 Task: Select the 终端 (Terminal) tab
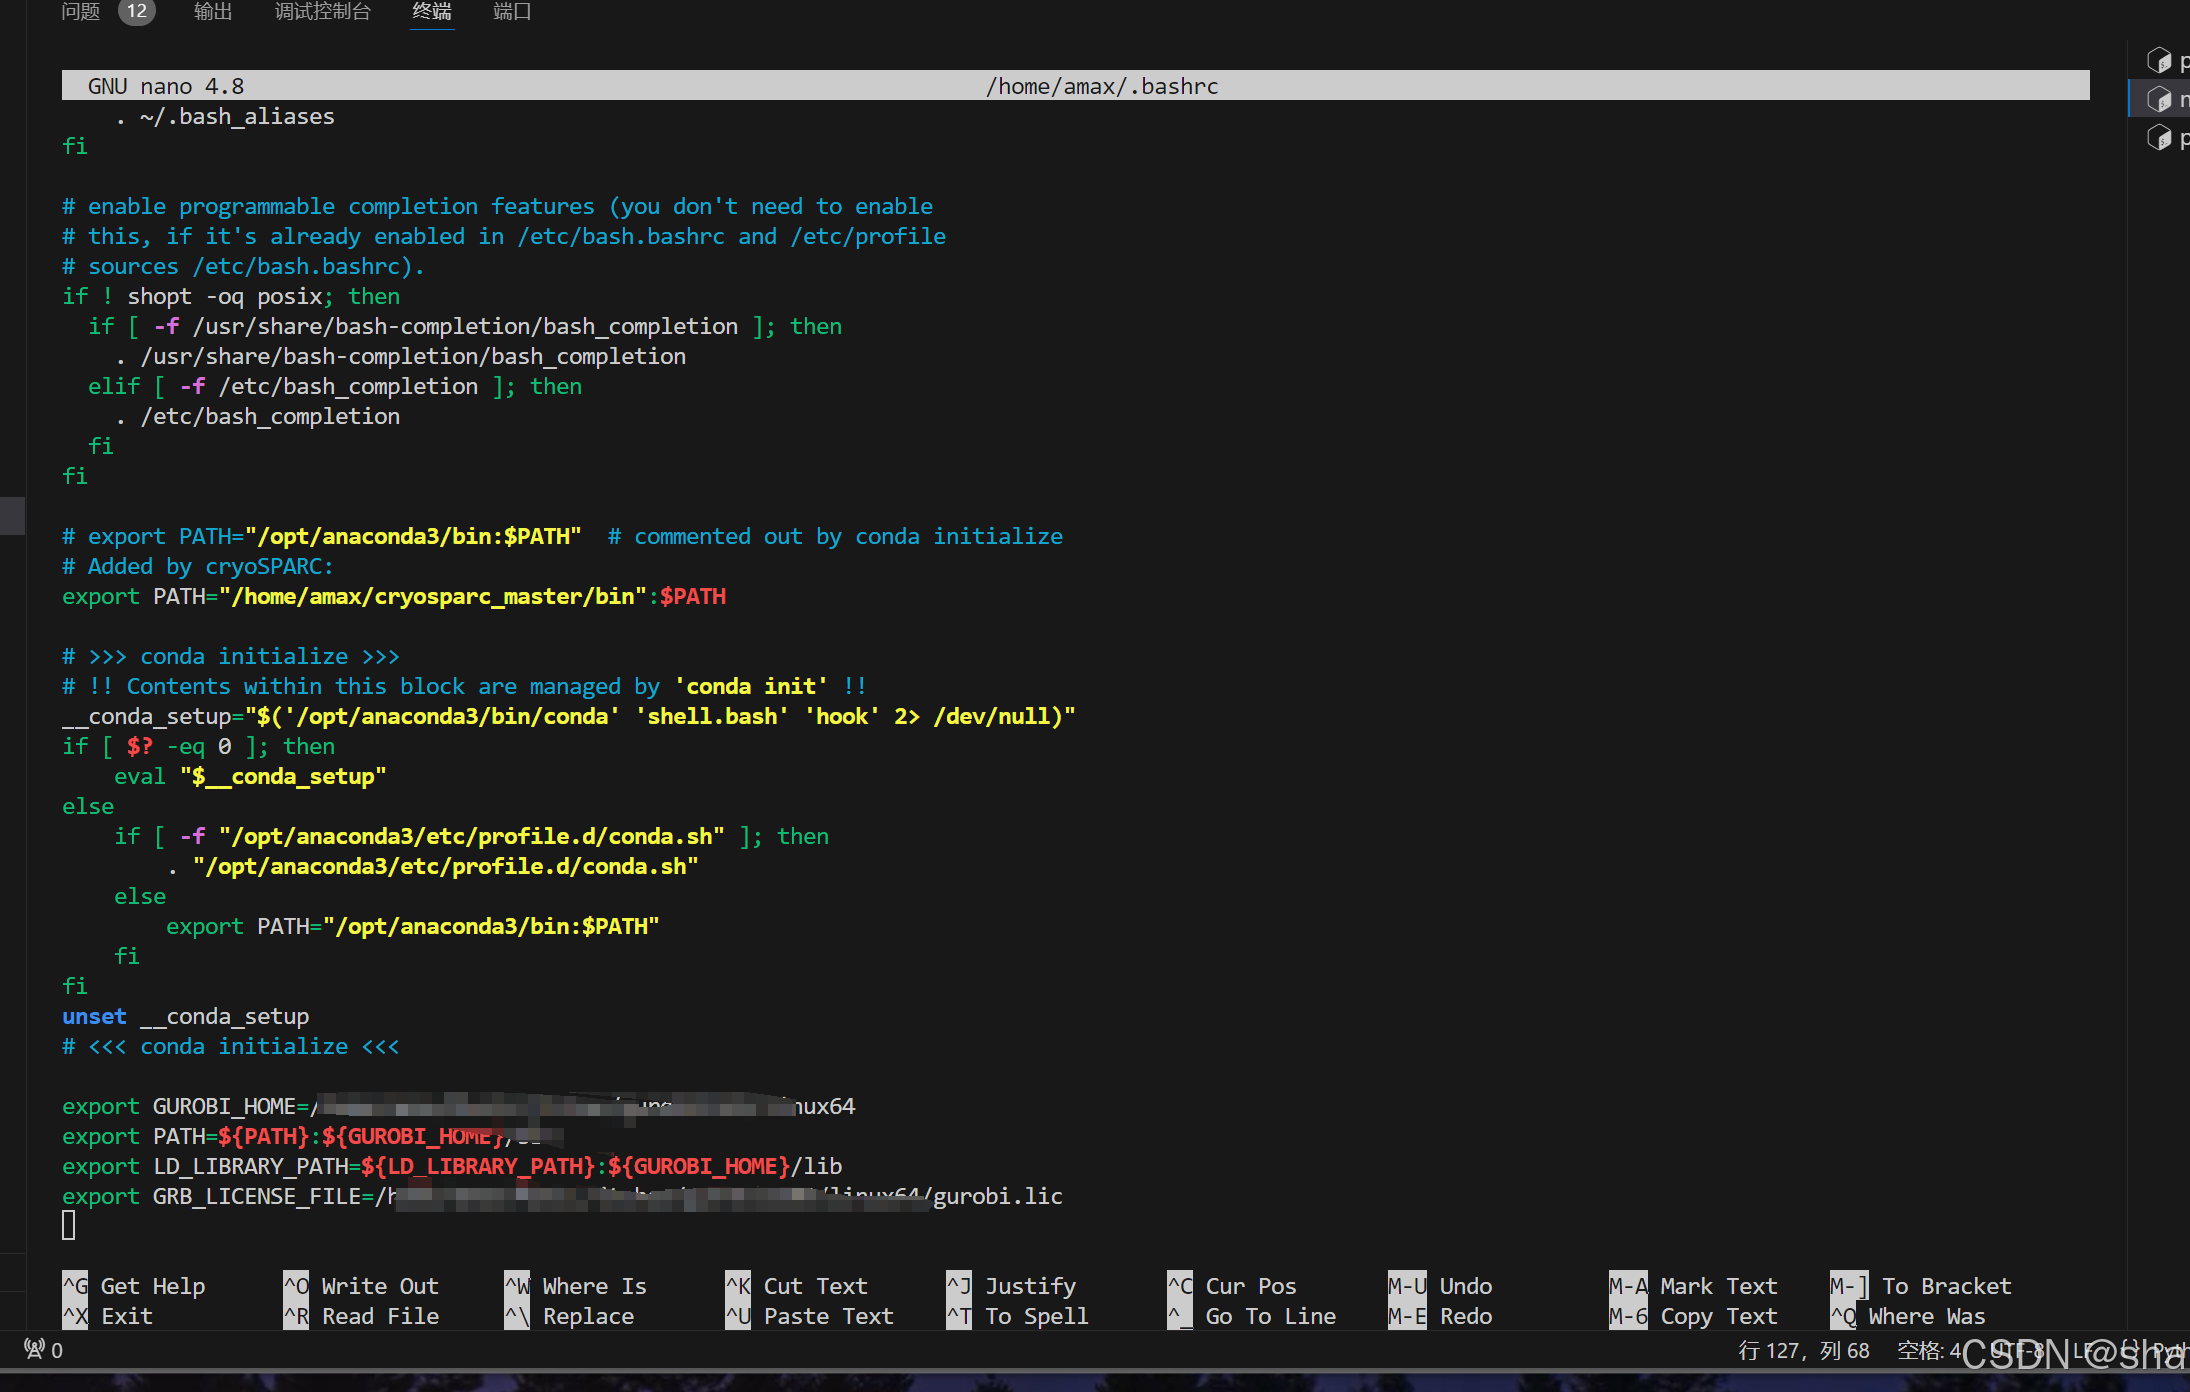coord(432,12)
